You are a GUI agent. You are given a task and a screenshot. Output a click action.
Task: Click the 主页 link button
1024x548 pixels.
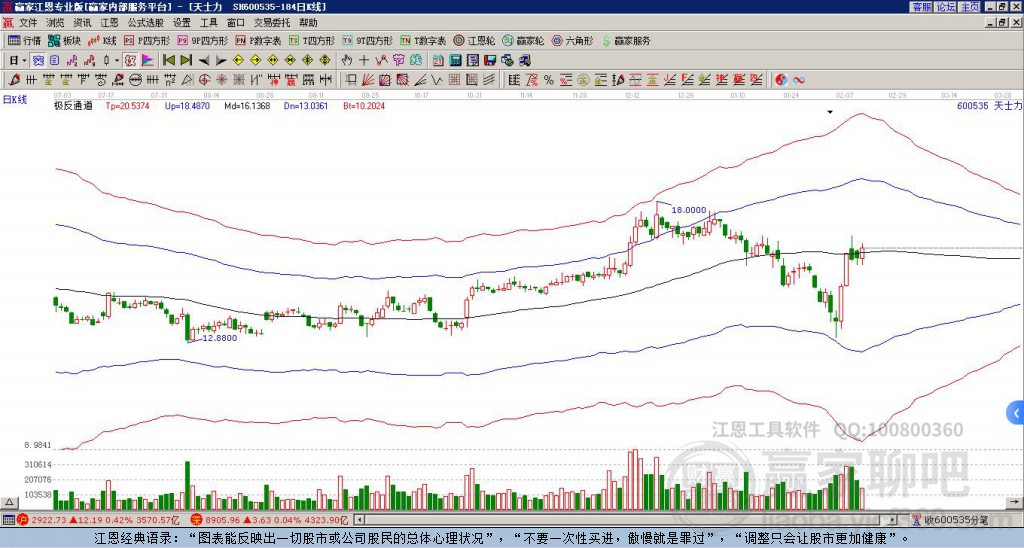click(970, 7)
